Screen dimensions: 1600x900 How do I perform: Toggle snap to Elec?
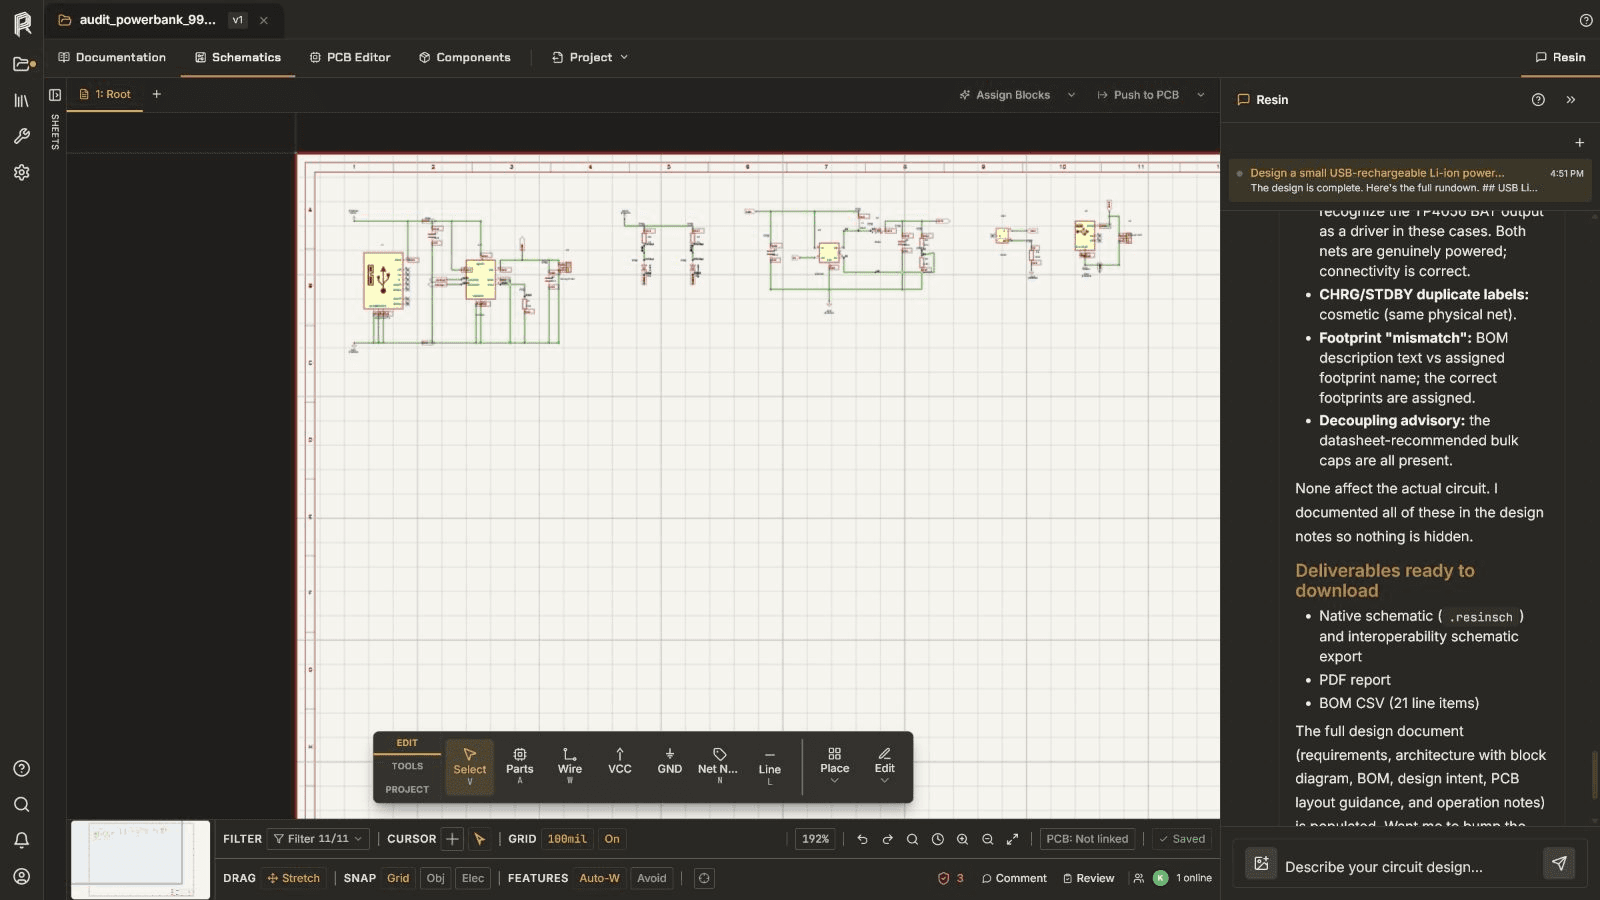click(473, 878)
